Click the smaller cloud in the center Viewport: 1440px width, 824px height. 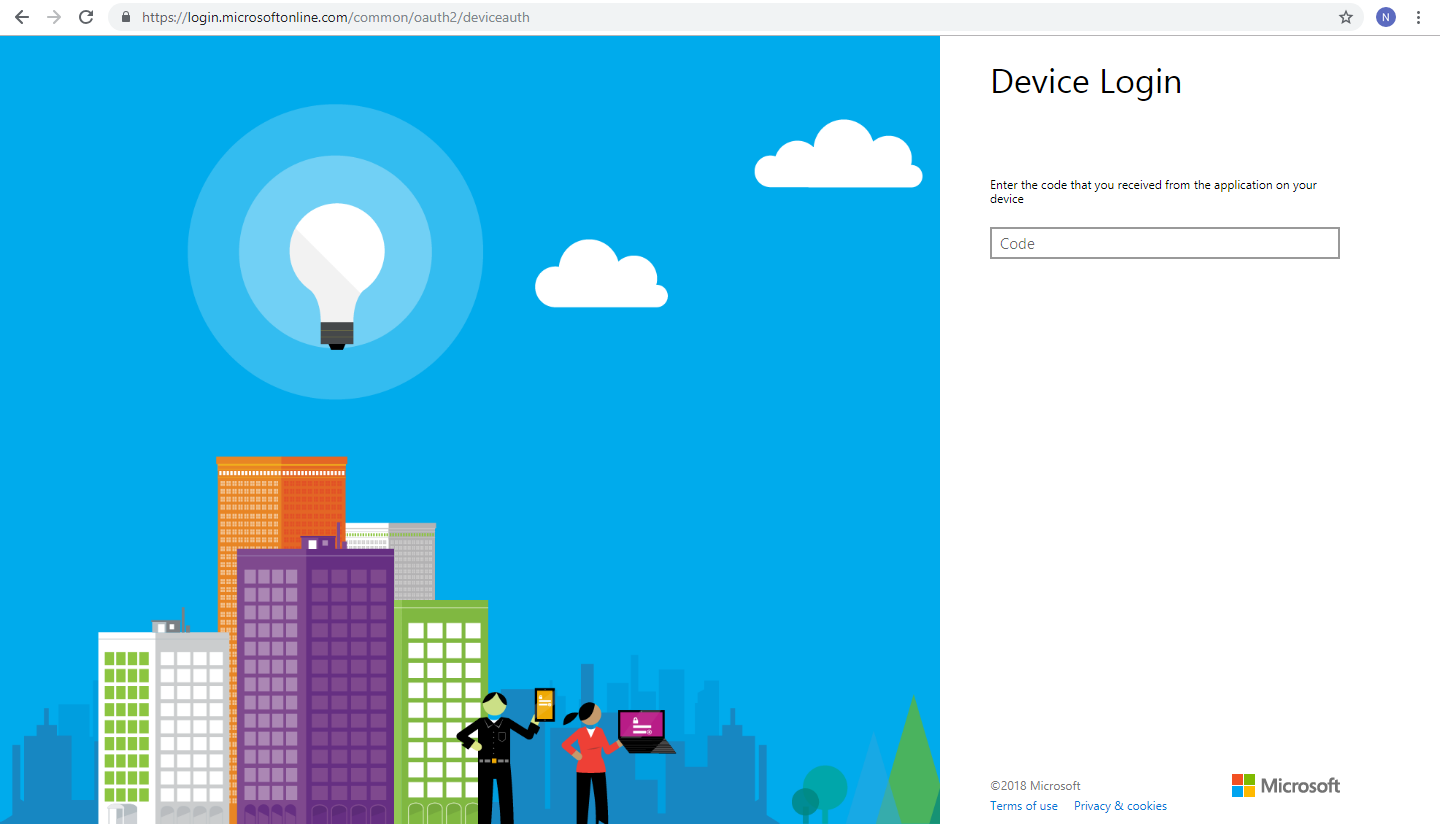(600, 277)
